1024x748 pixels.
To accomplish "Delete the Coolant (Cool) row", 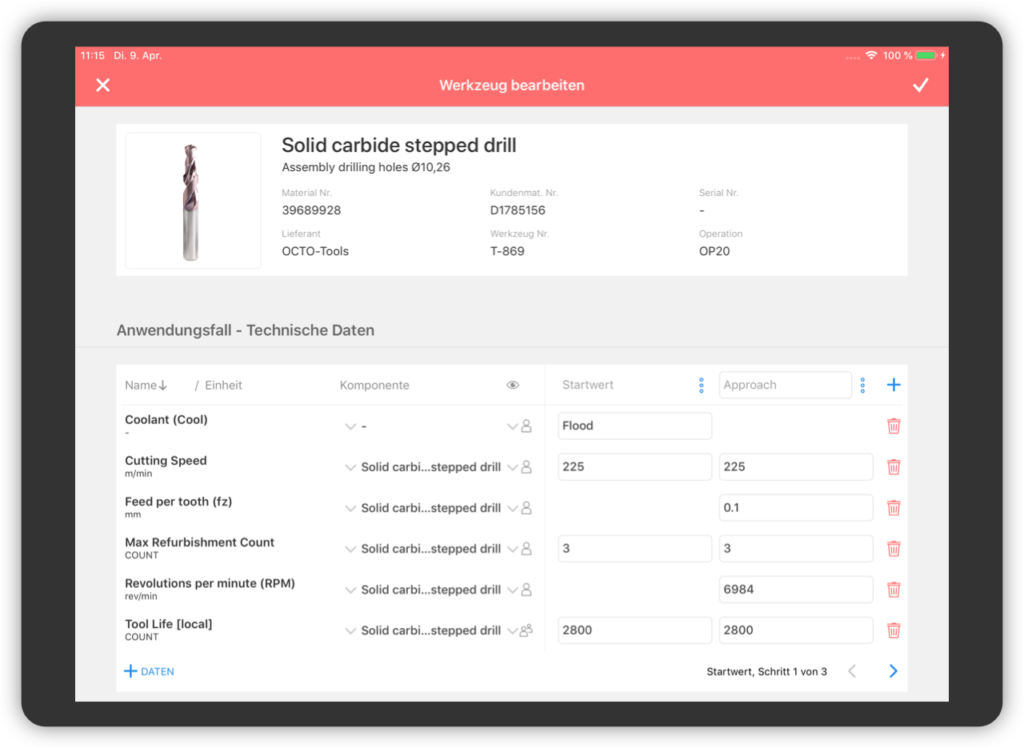I will click(x=893, y=426).
